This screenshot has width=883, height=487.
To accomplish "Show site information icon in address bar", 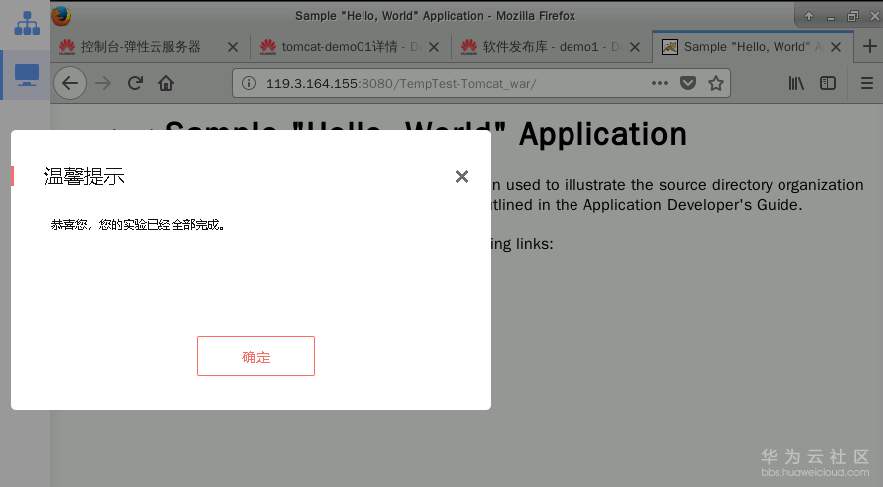I will tap(248, 83).
